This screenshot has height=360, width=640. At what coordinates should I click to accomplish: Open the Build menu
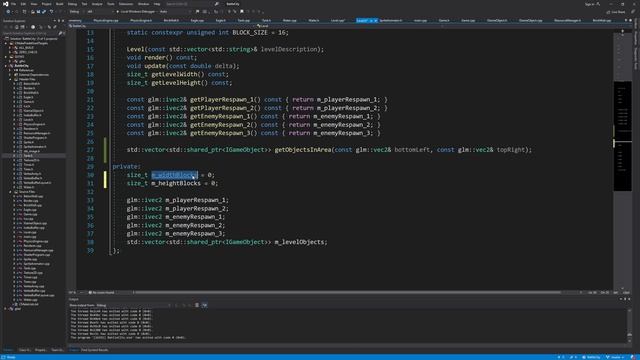coord(60,4)
